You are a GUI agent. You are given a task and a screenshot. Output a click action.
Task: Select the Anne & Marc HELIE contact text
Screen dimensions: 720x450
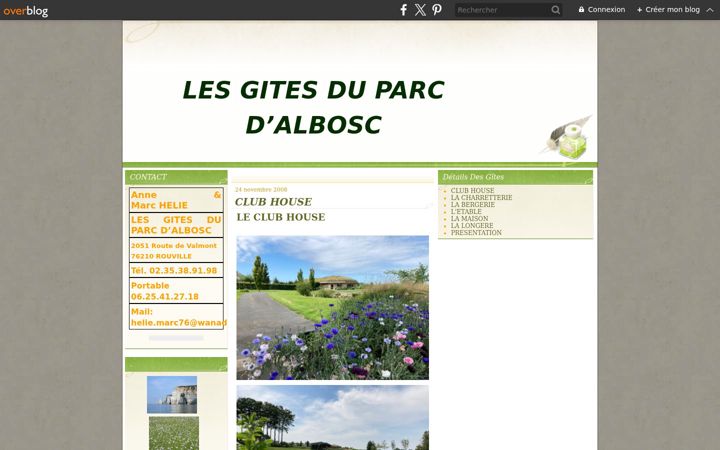pos(176,200)
